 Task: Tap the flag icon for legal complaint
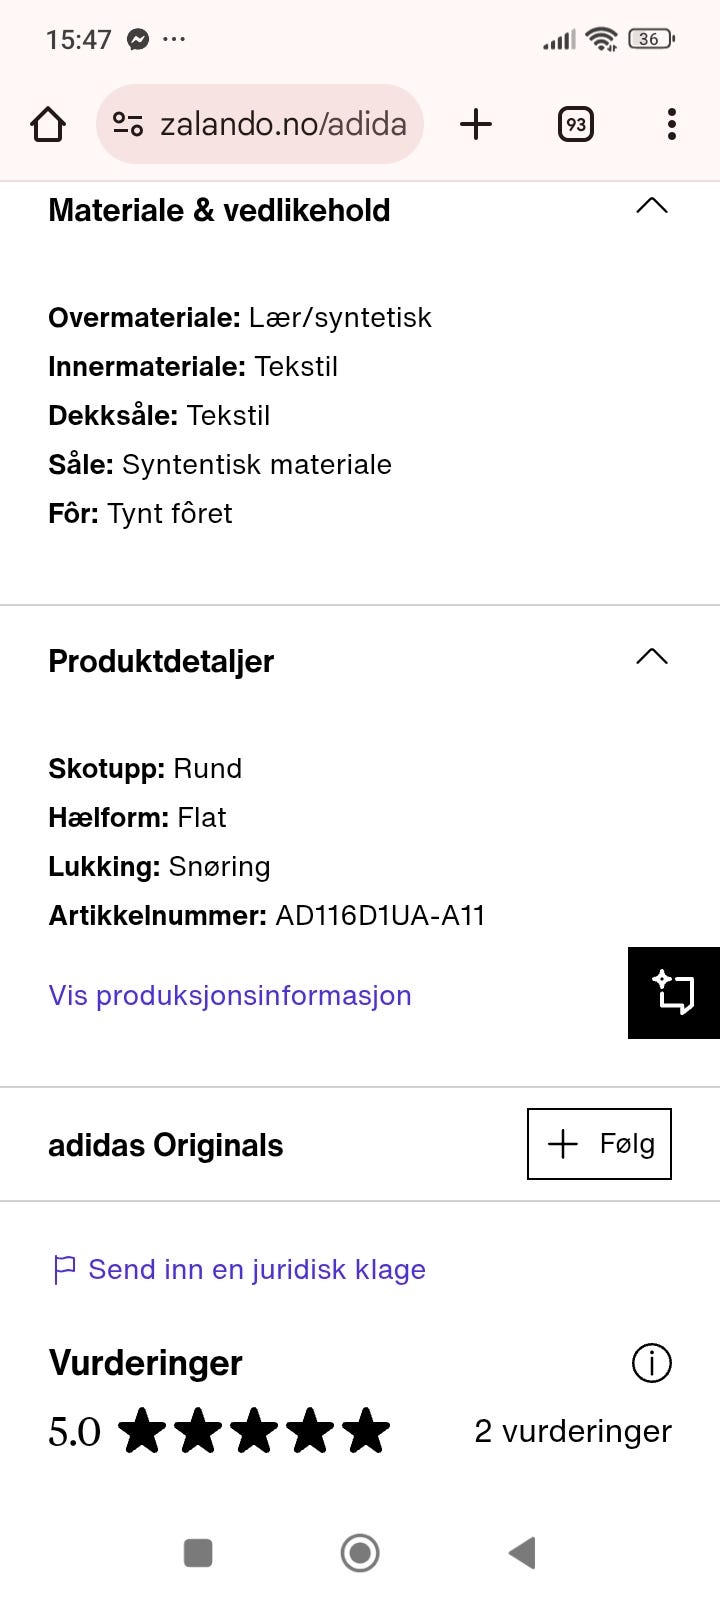point(64,1270)
